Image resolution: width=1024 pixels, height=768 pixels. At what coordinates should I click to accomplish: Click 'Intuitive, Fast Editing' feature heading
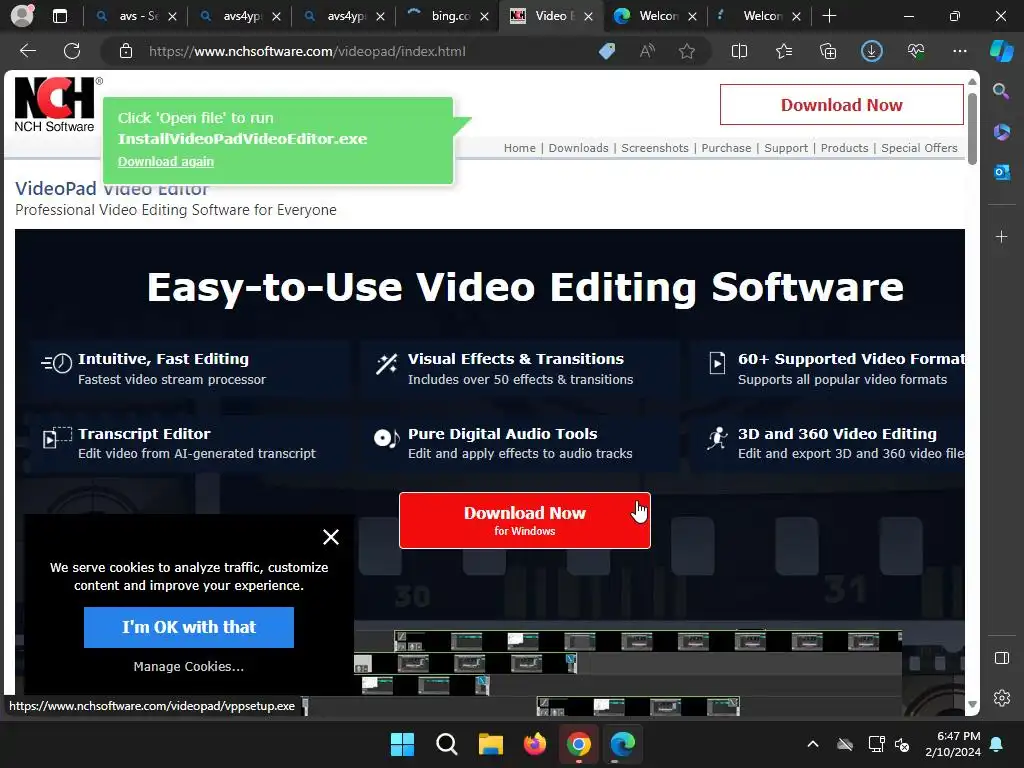point(163,359)
